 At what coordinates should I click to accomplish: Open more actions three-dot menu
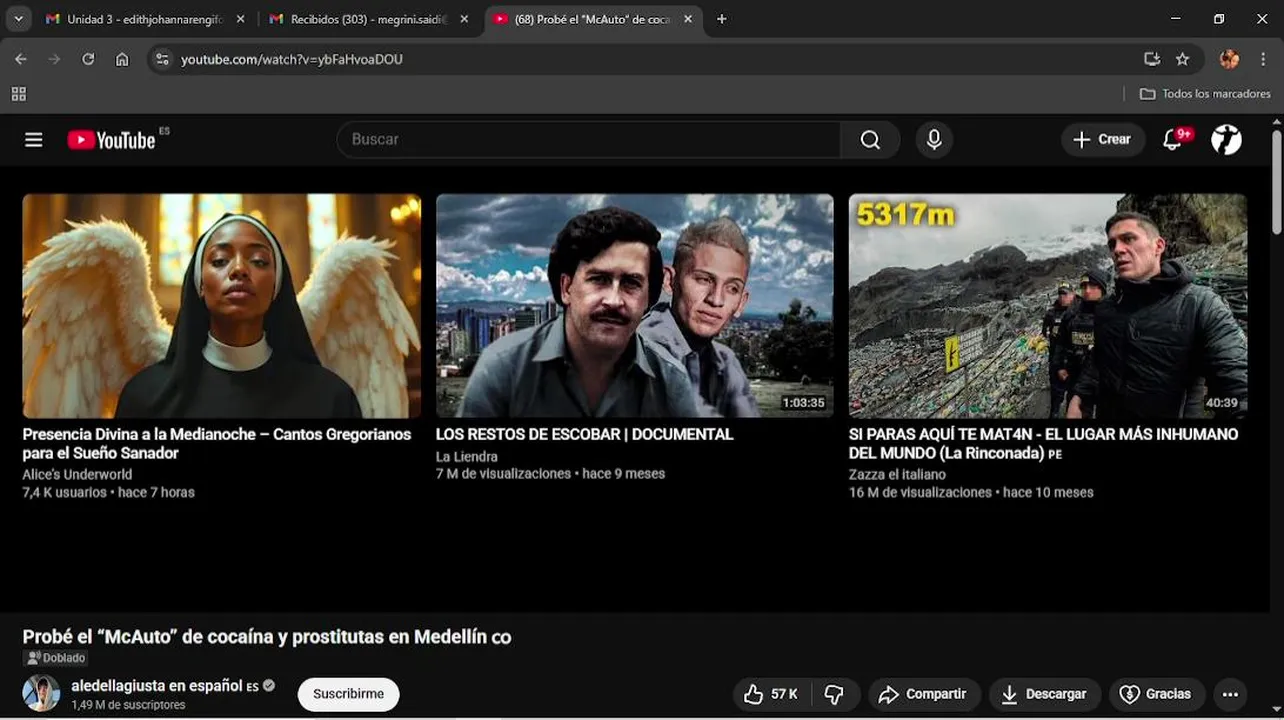tap(1230, 694)
